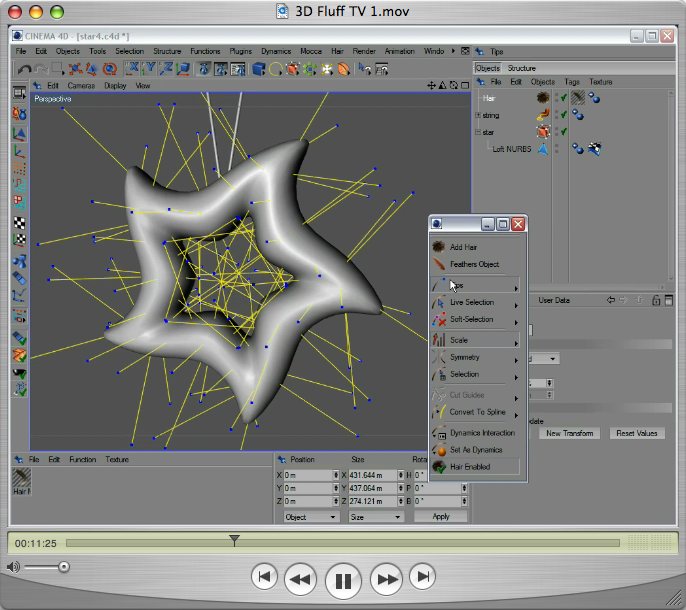Image resolution: width=686 pixels, height=610 pixels.
Task: Toggle the world coordinate system icon
Action: [183, 69]
